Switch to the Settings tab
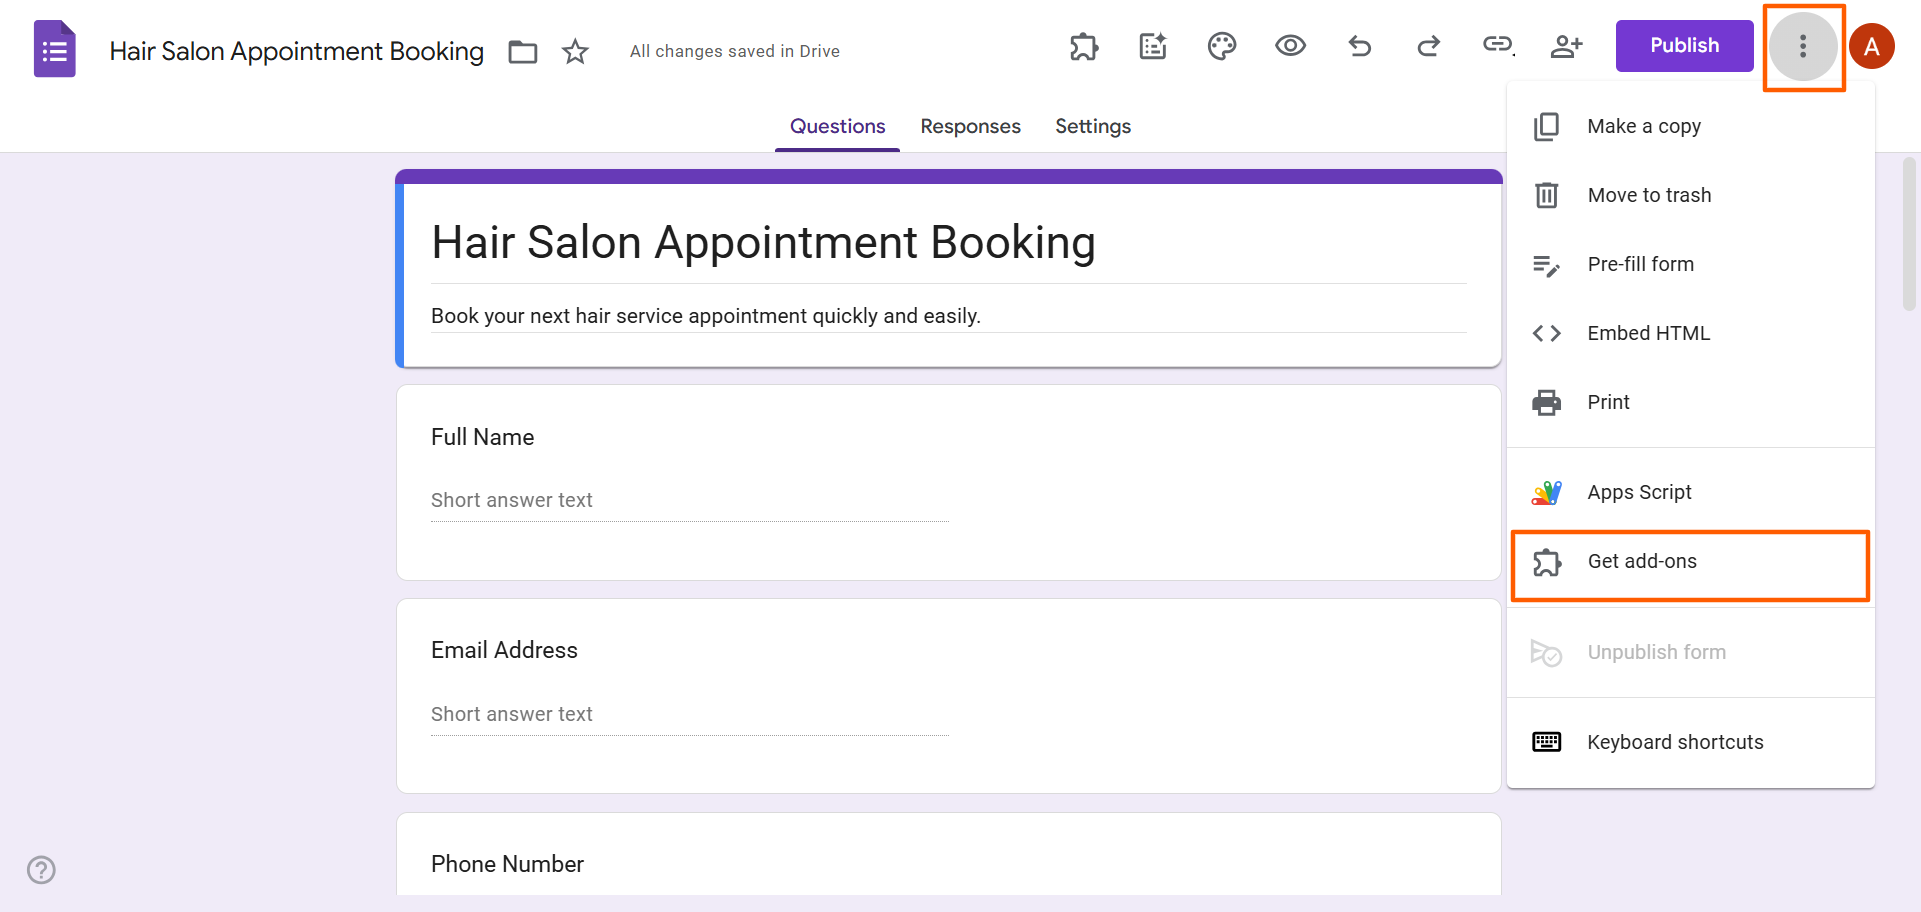1921x912 pixels. pyautogui.click(x=1092, y=126)
